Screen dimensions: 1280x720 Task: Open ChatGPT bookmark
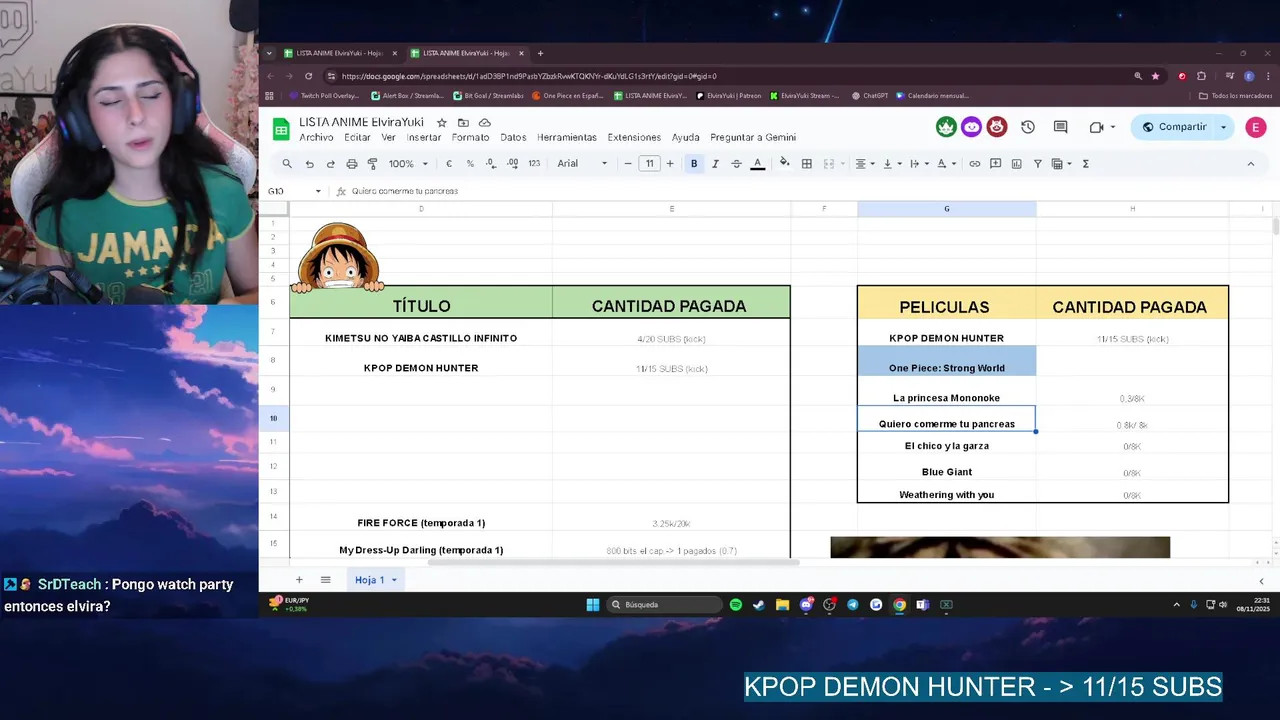[x=869, y=96]
